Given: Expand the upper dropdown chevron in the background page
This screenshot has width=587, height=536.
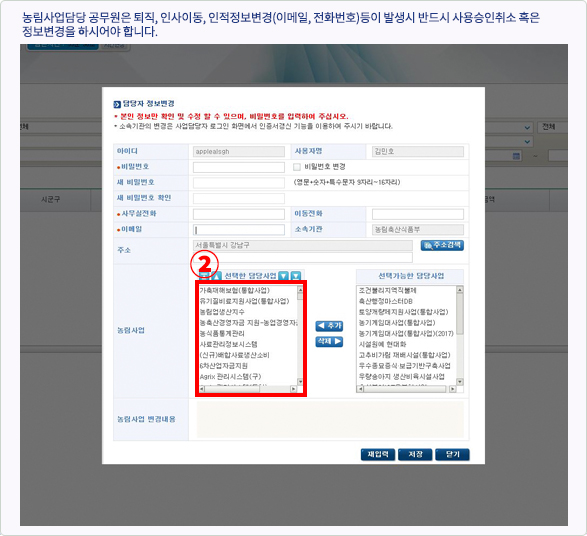Looking at the screenshot, I should (527, 128).
